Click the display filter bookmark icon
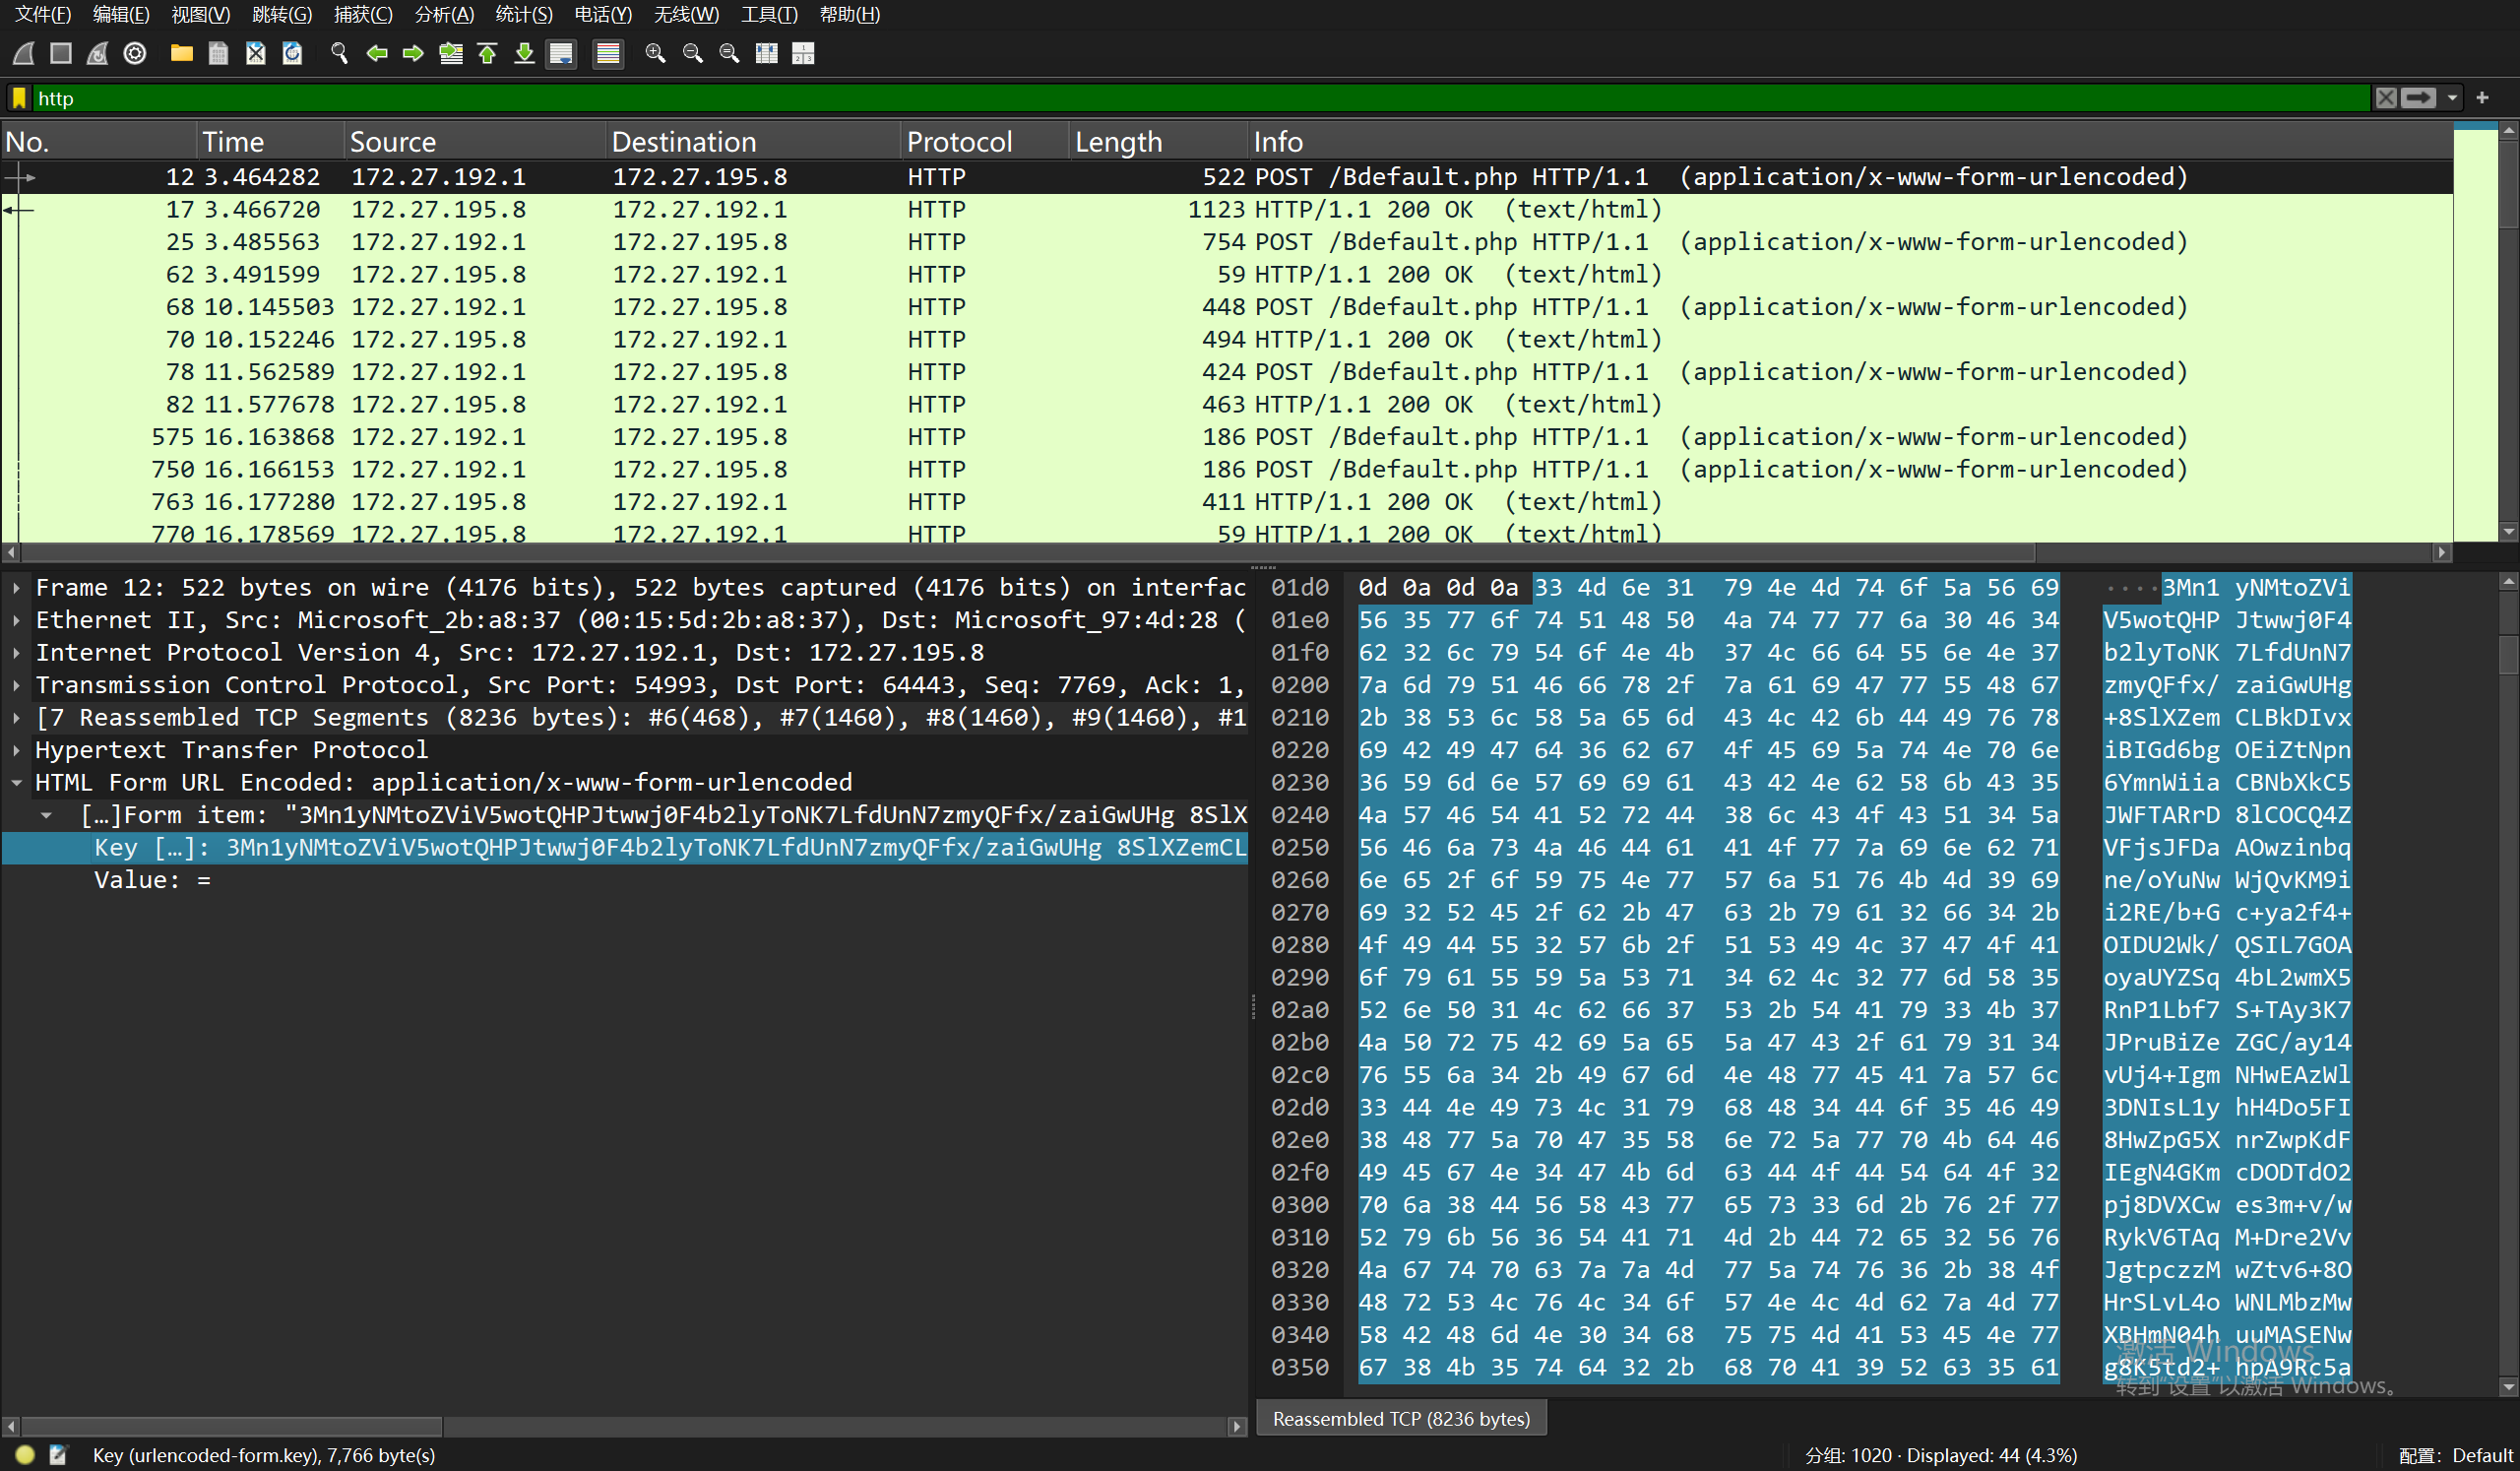 (x=19, y=98)
